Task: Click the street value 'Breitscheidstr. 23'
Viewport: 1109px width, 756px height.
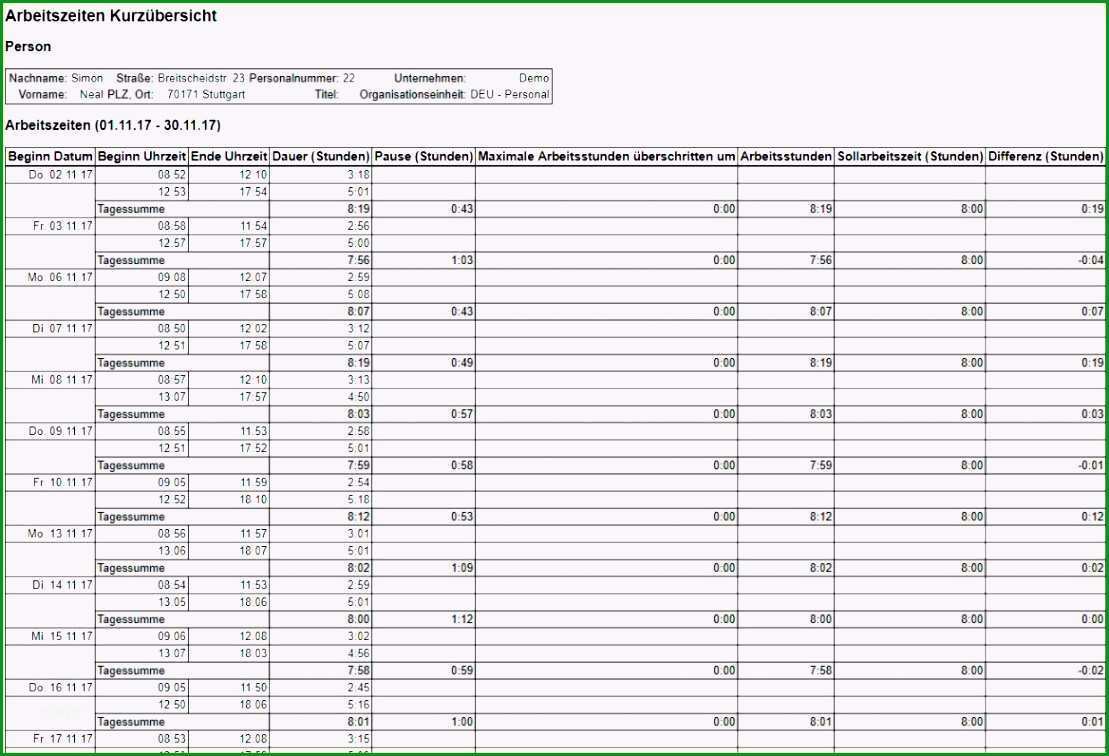Action: coord(201,78)
